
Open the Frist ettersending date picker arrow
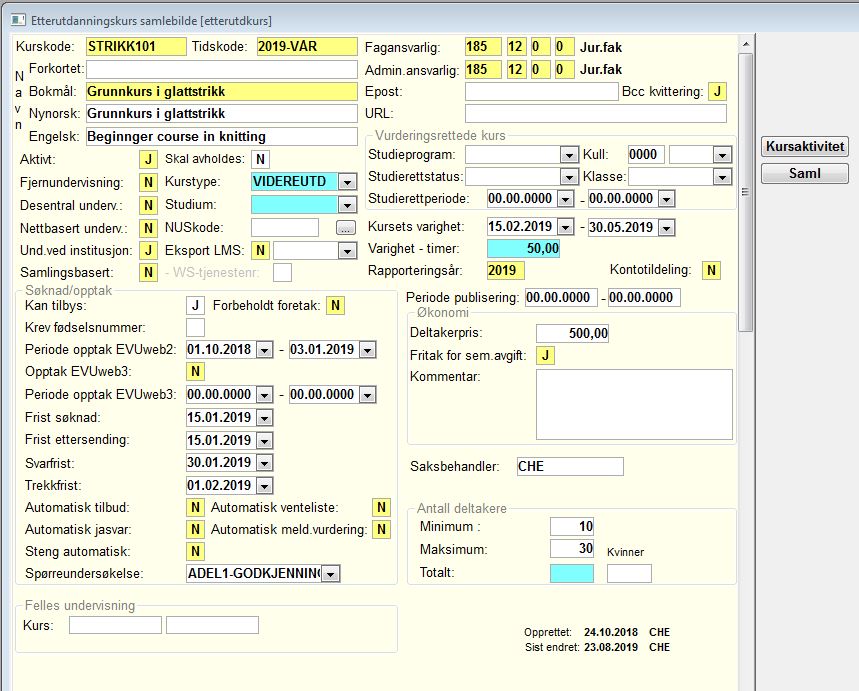(265, 441)
